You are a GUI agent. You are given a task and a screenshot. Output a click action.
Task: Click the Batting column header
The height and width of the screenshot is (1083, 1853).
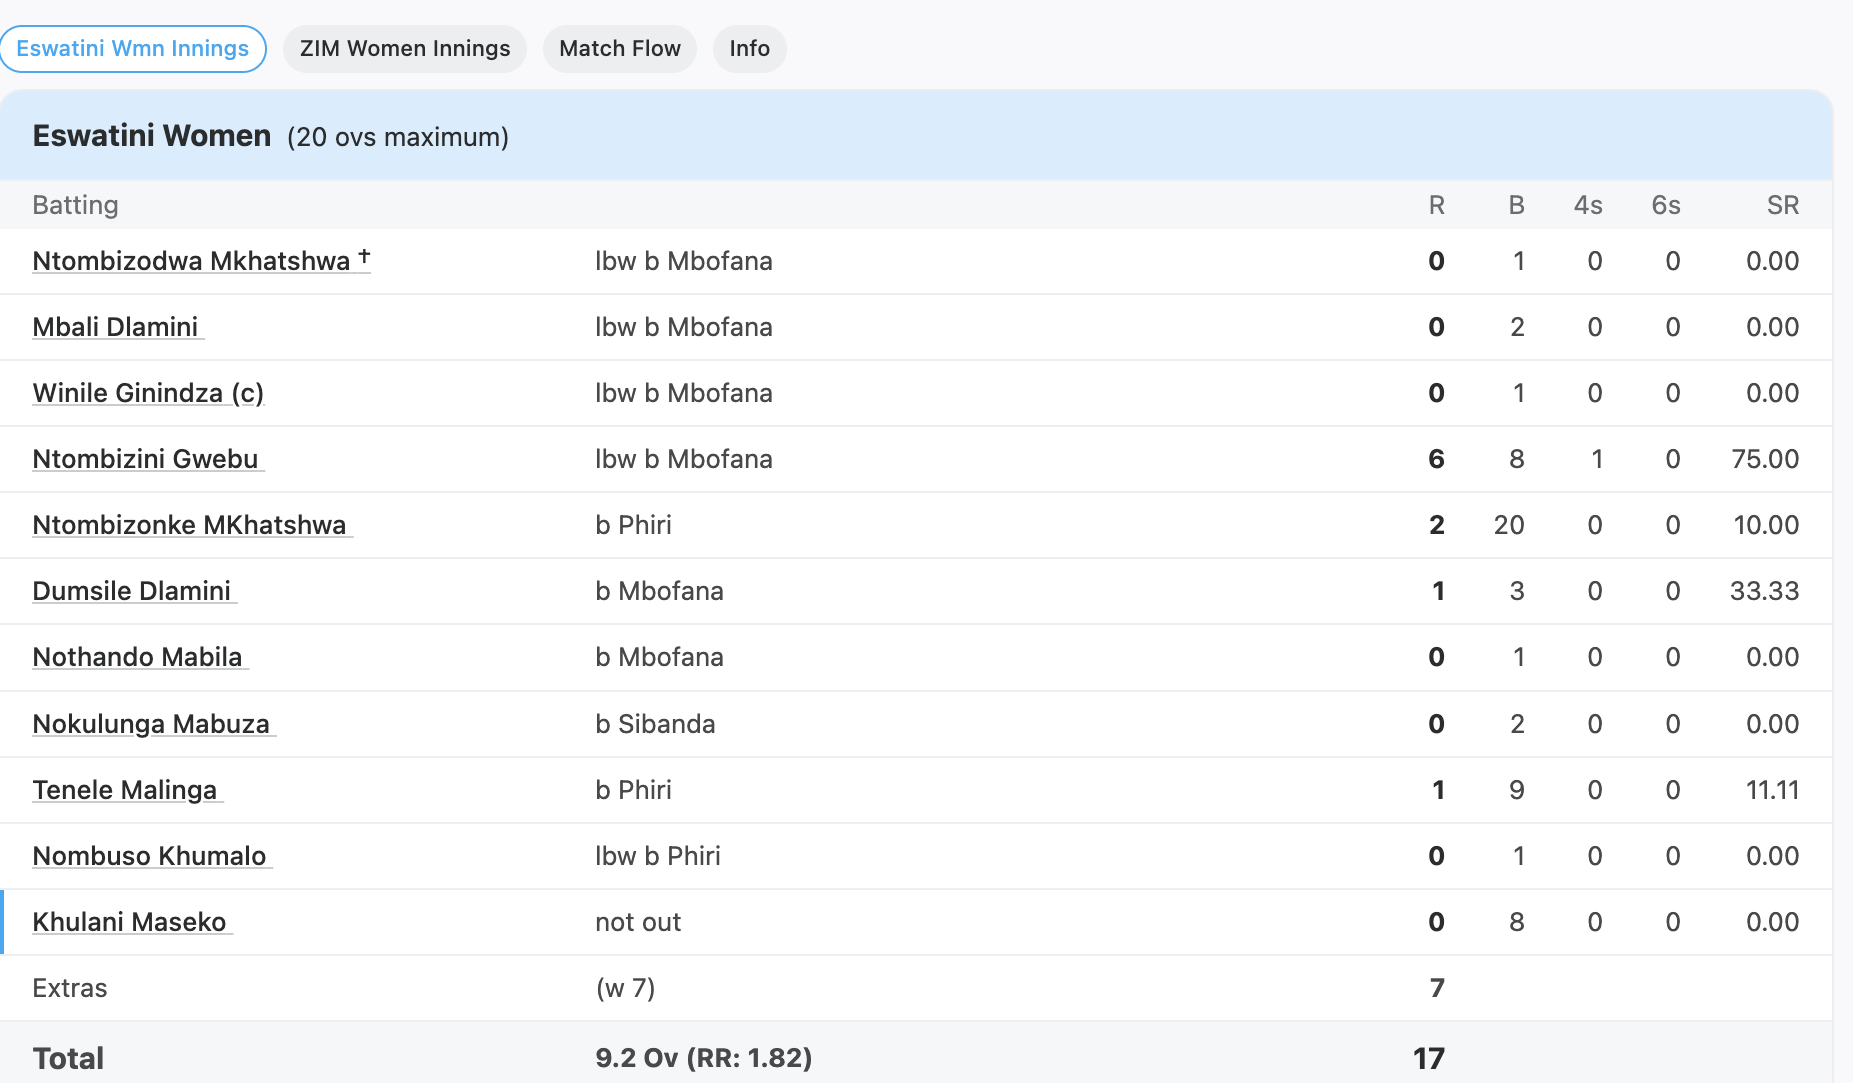click(75, 205)
